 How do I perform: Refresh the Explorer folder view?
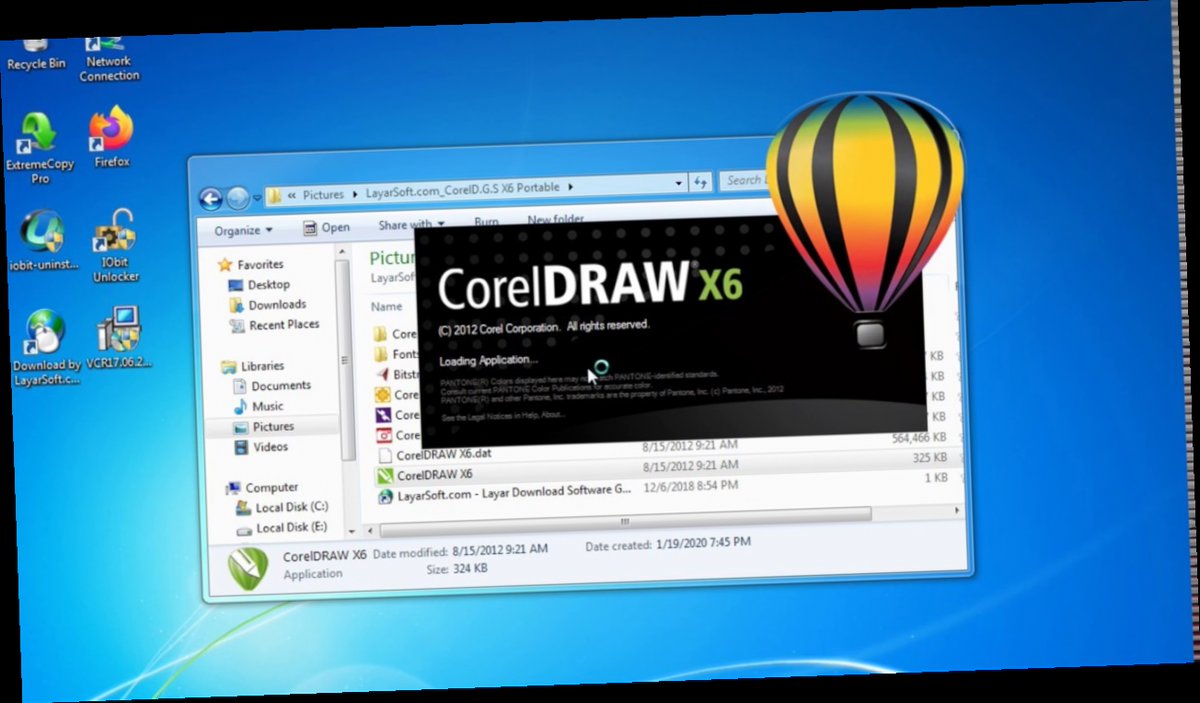click(x=700, y=182)
